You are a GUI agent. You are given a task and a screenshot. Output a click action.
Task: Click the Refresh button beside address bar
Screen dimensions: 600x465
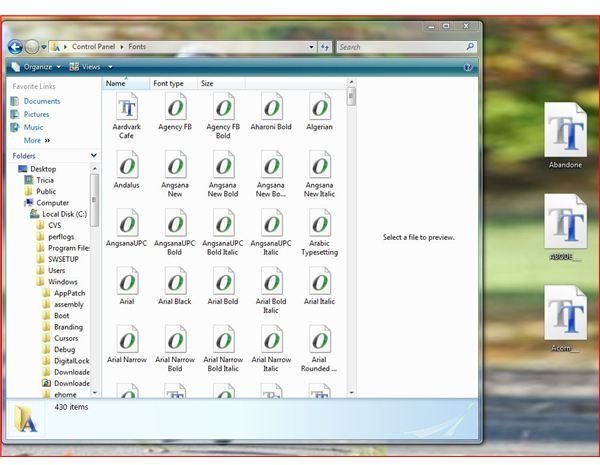(x=324, y=47)
